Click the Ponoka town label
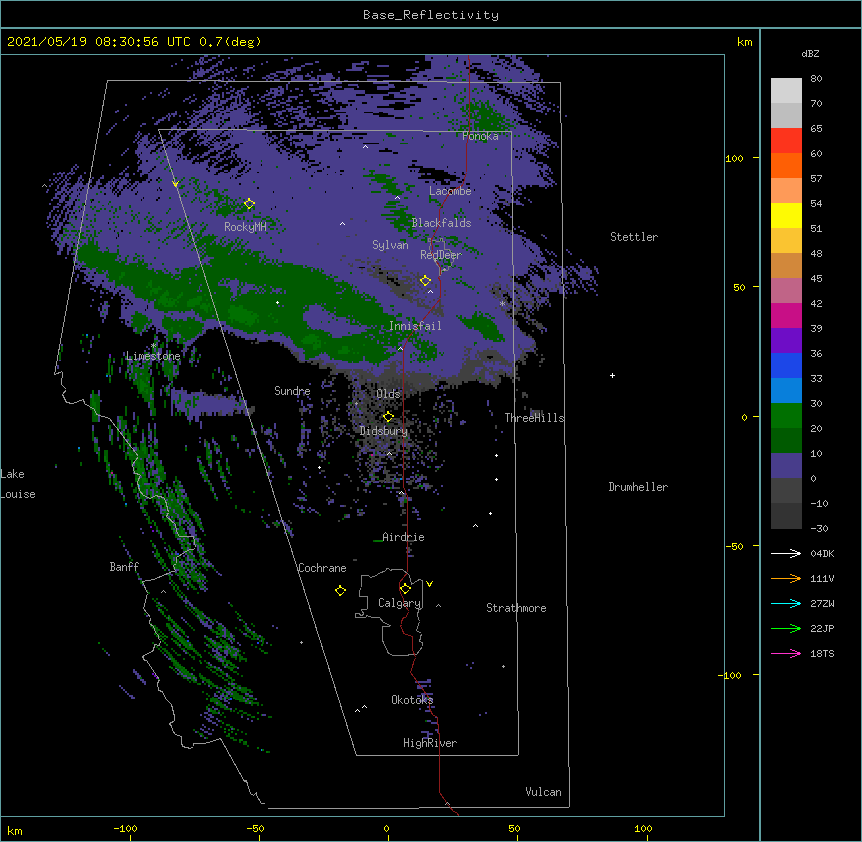This screenshot has height=842, width=862. (x=480, y=136)
